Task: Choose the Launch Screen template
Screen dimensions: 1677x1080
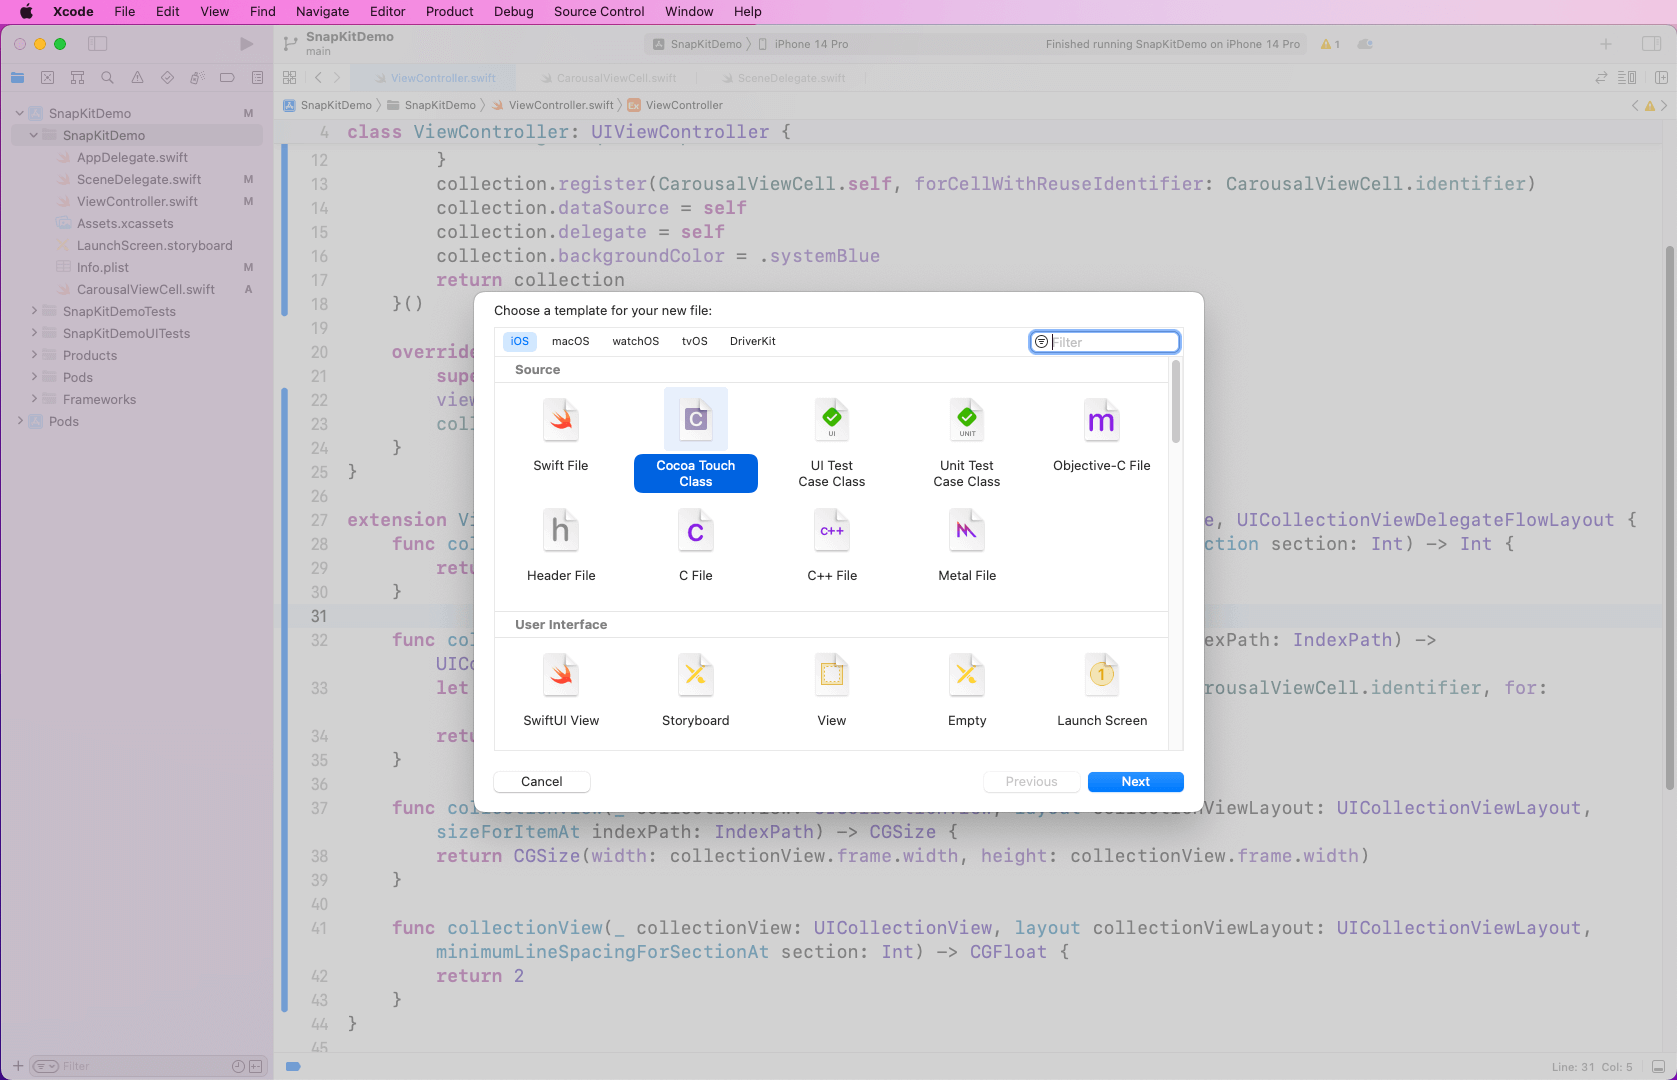Action: point(1101,676)
